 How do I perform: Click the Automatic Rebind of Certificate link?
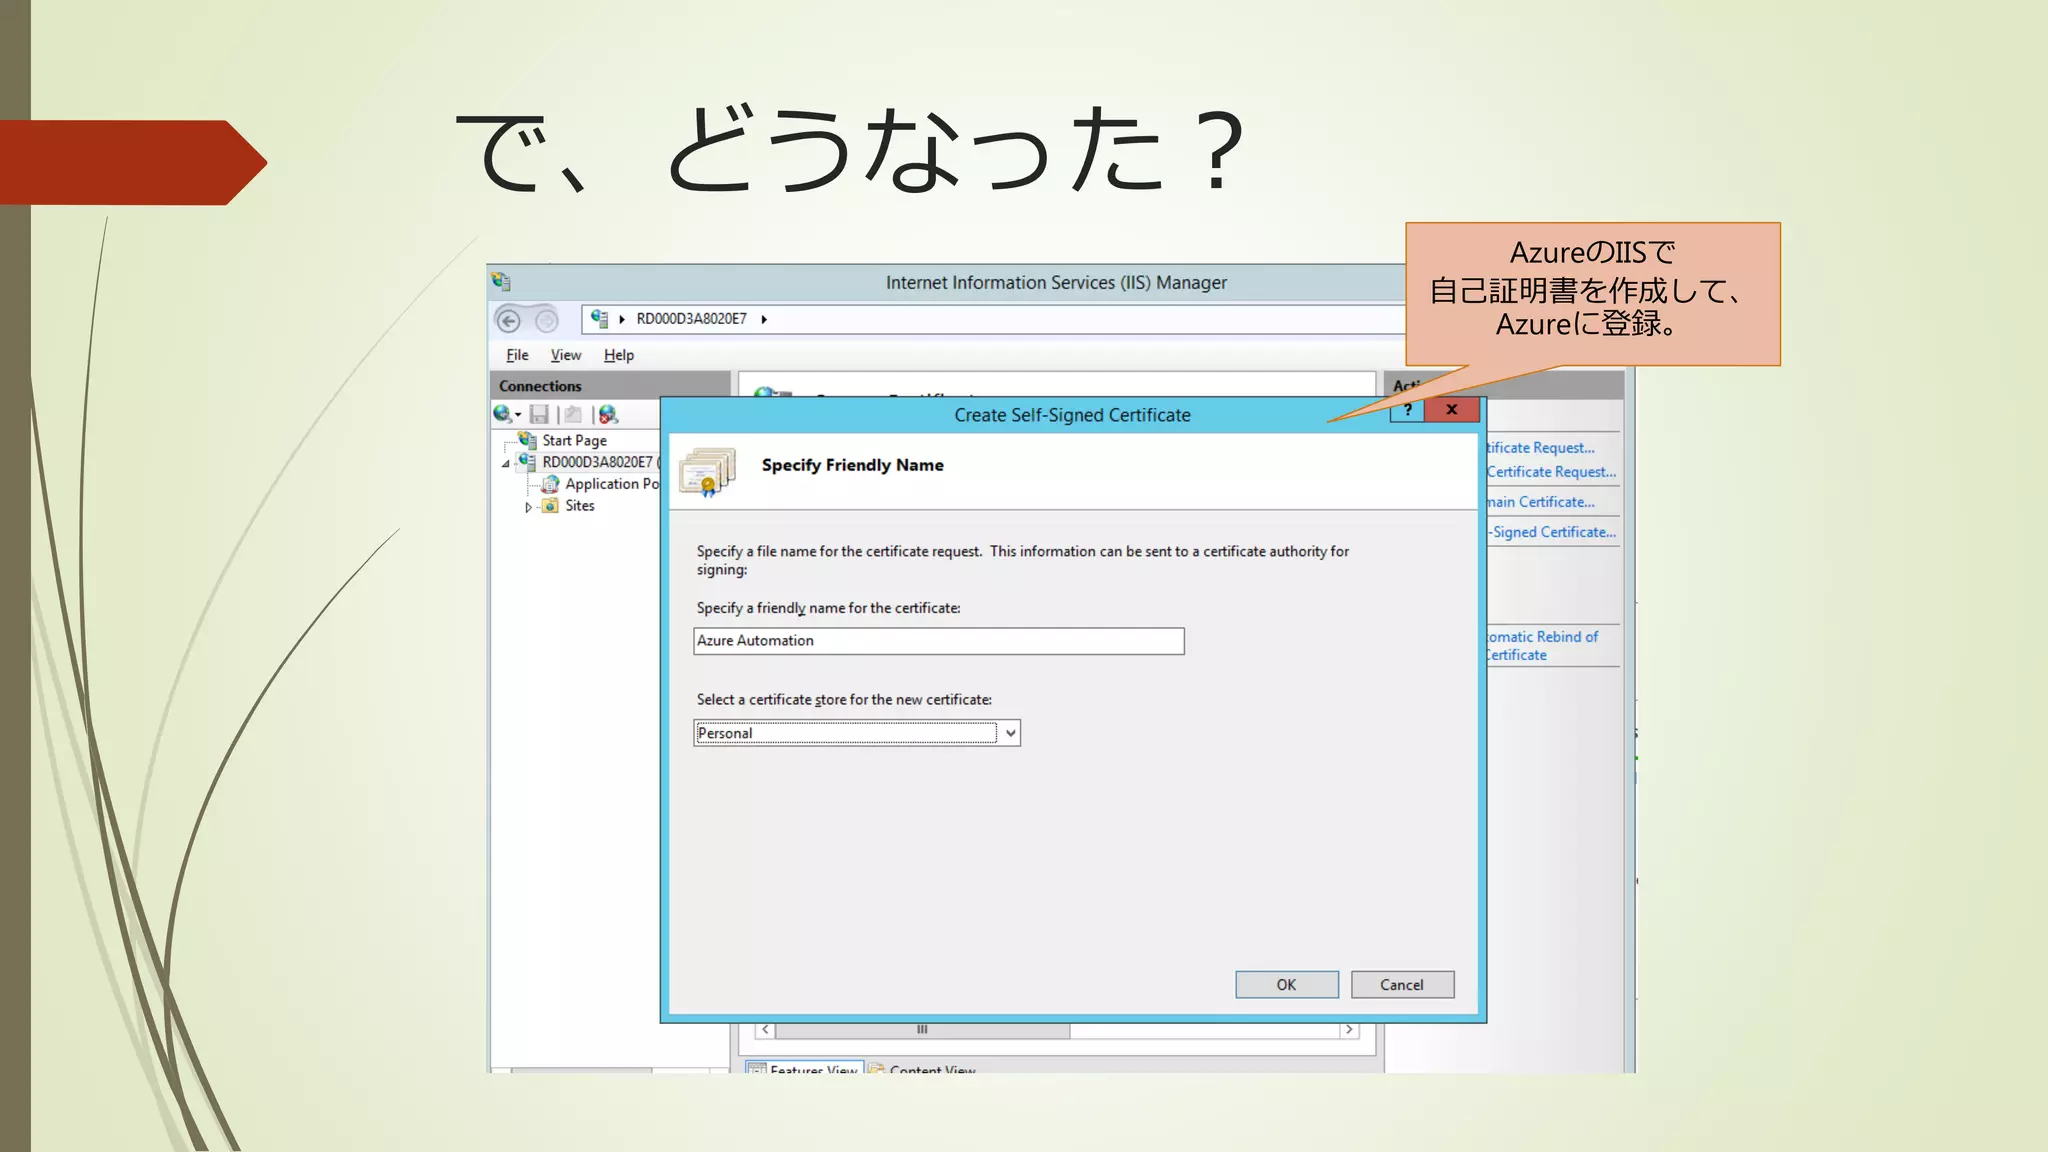tap(1541, 646)
